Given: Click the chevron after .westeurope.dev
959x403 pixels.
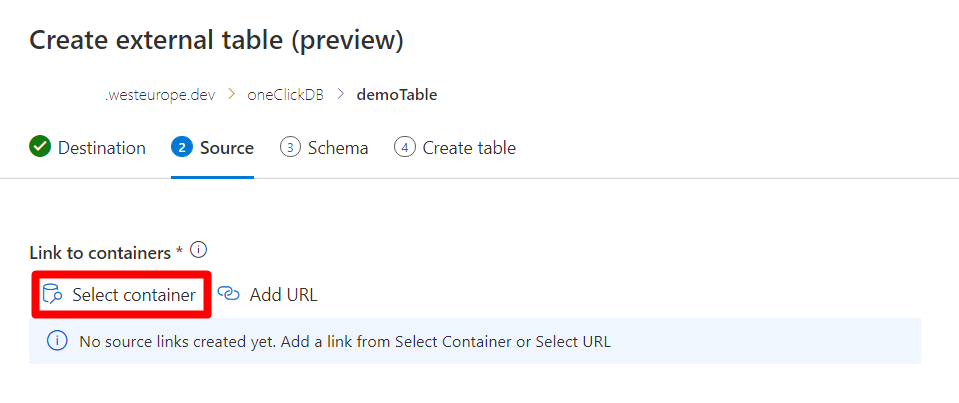Looking at the screenshot, I should [x=231, y=95].
